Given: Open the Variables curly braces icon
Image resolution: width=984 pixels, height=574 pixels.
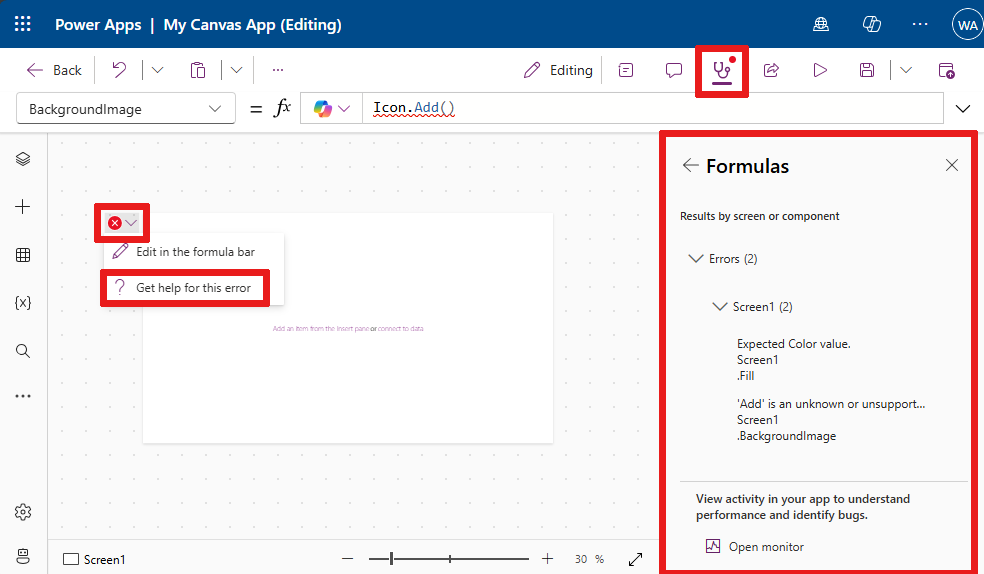Looking at the screenshot, I should point(23,303).
